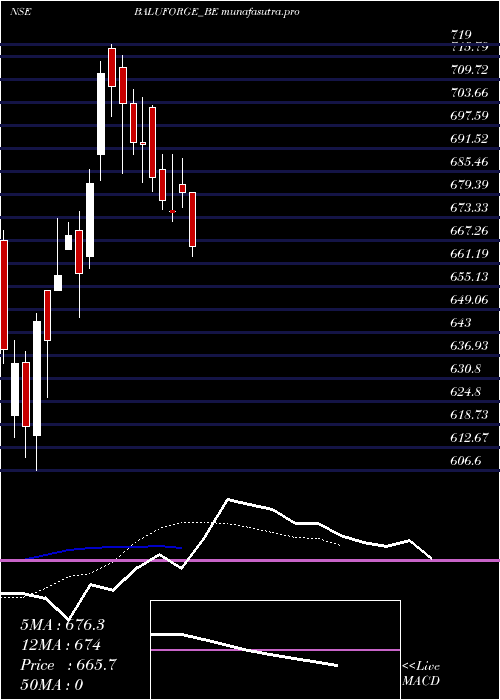Select the 612.67 price axis label

point(469,438)
